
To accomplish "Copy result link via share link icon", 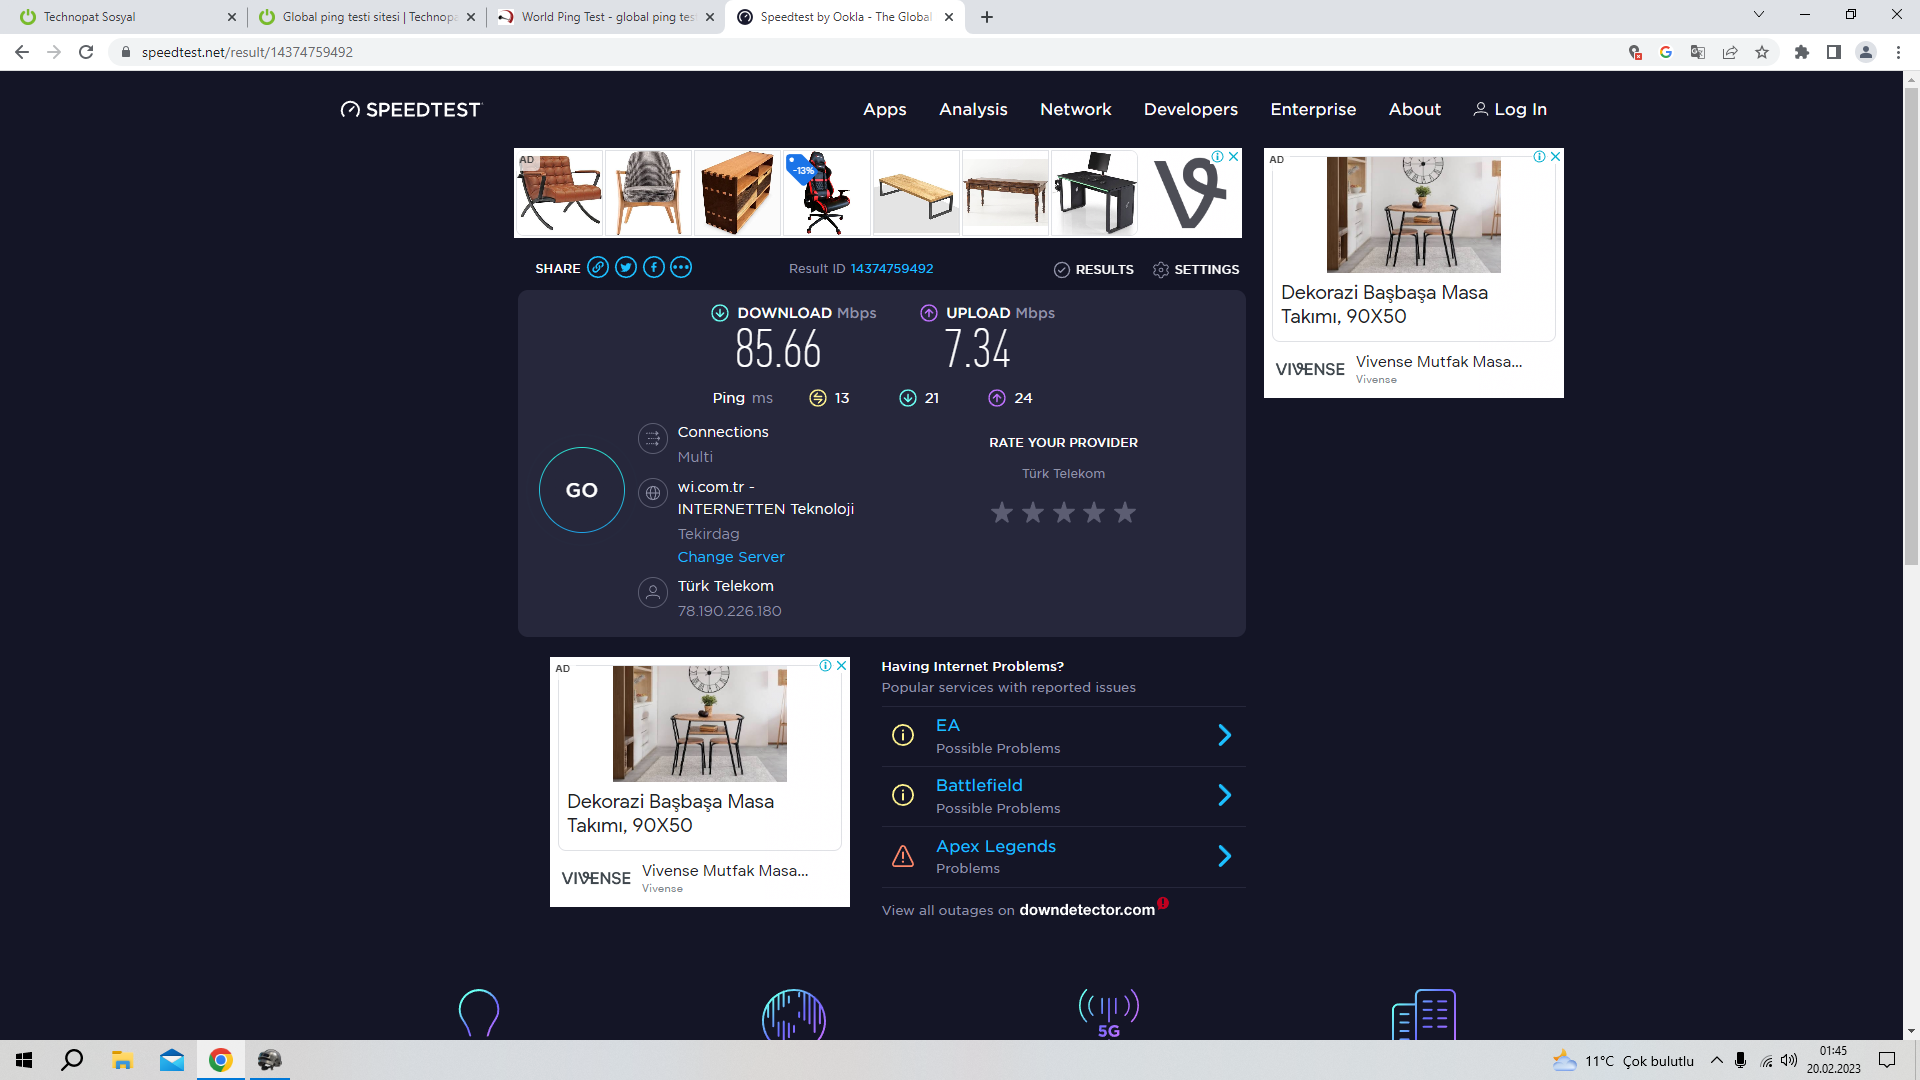I will click(598, 267).
